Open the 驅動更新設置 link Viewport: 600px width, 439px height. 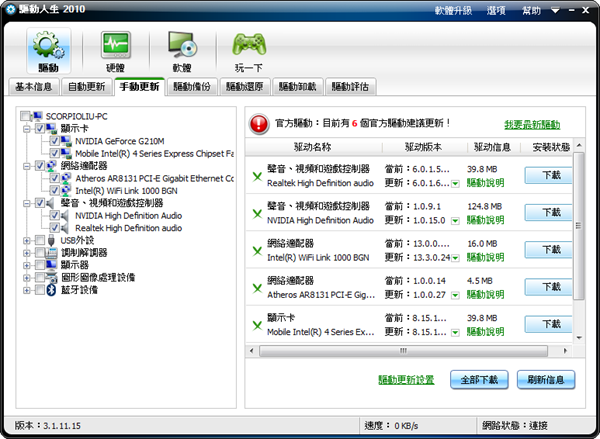(x=406, y=380)
